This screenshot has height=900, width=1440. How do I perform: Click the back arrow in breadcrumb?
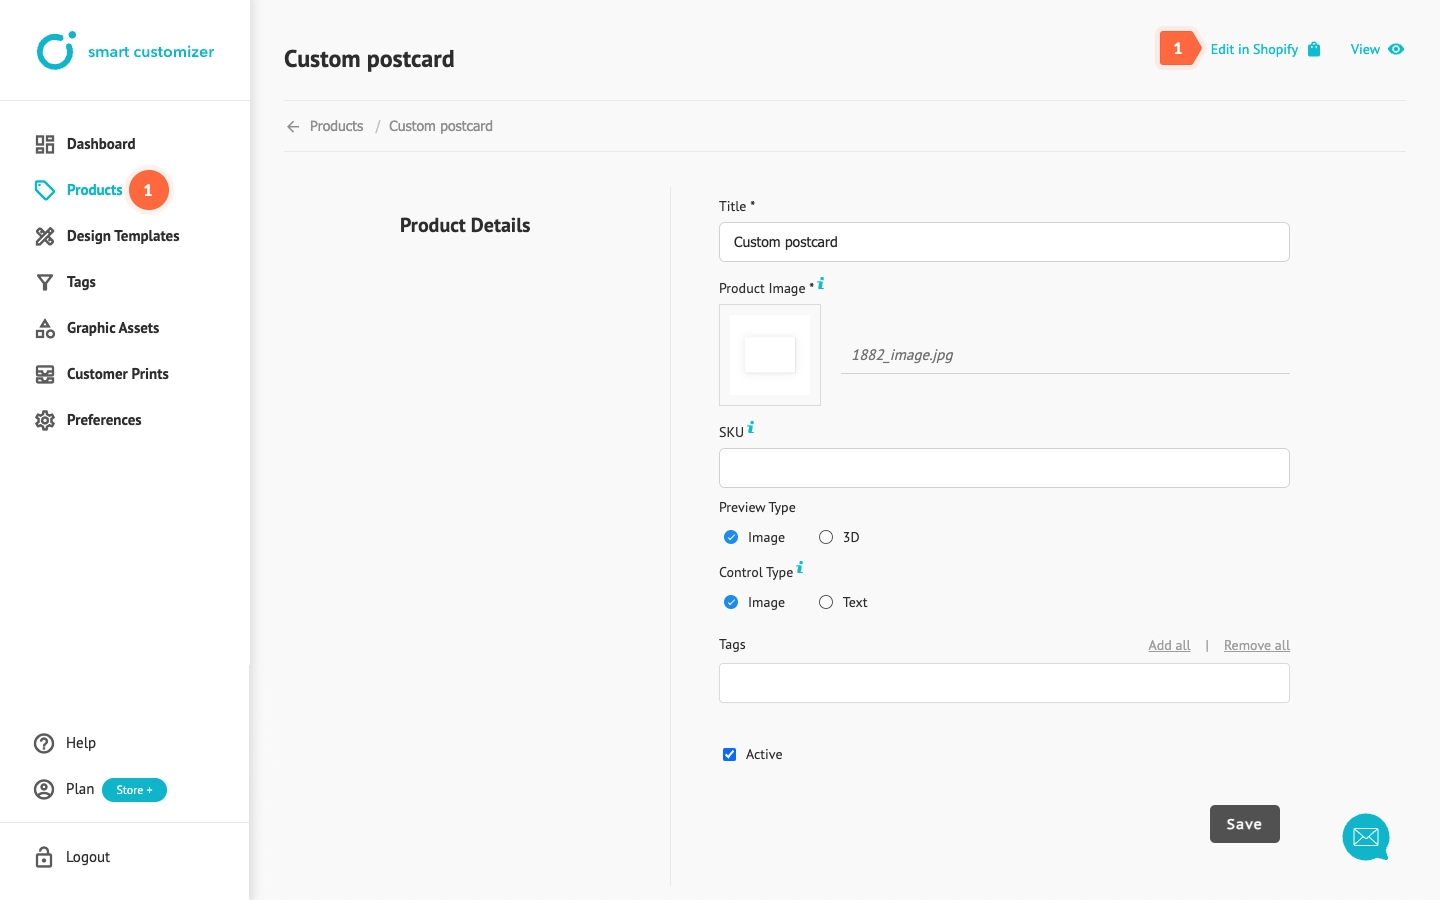(293, 127)
